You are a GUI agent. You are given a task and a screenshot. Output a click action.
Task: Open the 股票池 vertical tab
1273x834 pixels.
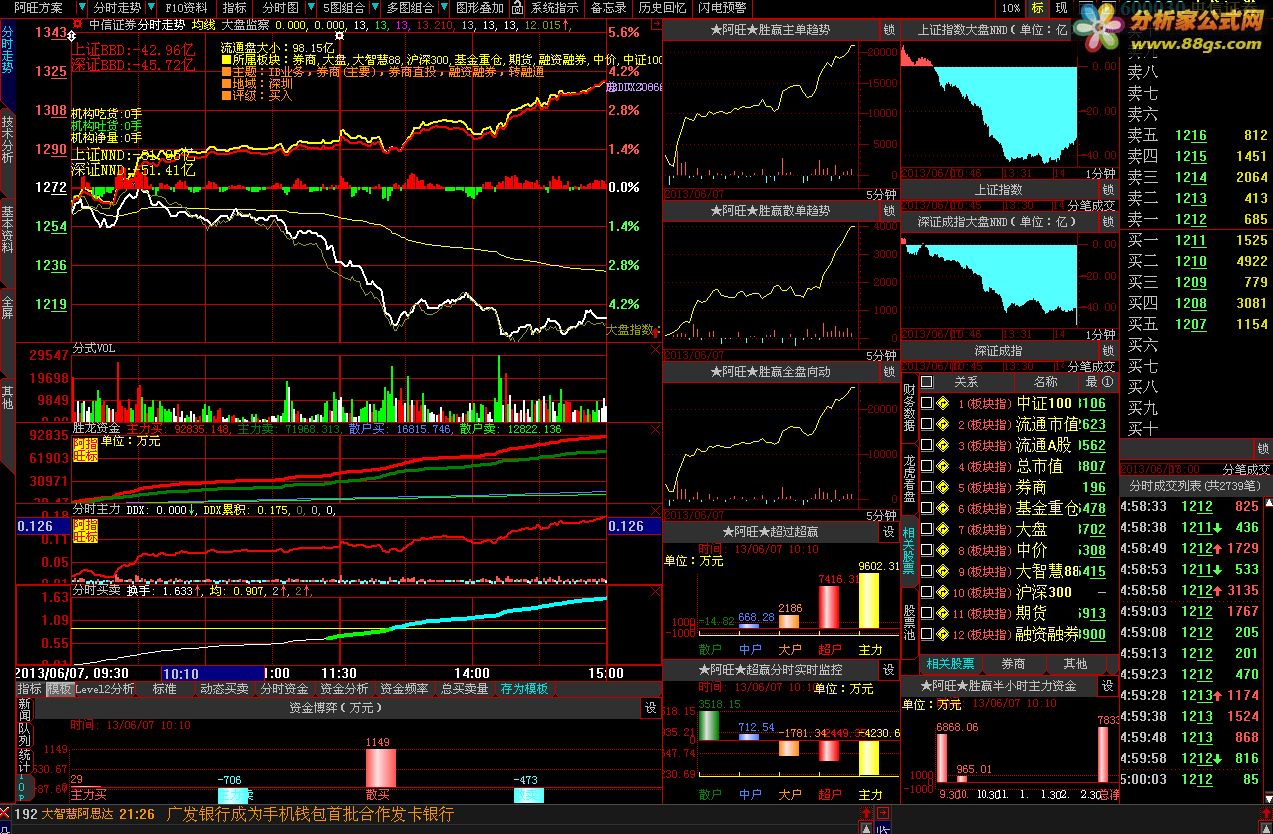click(x=909, y=622)
